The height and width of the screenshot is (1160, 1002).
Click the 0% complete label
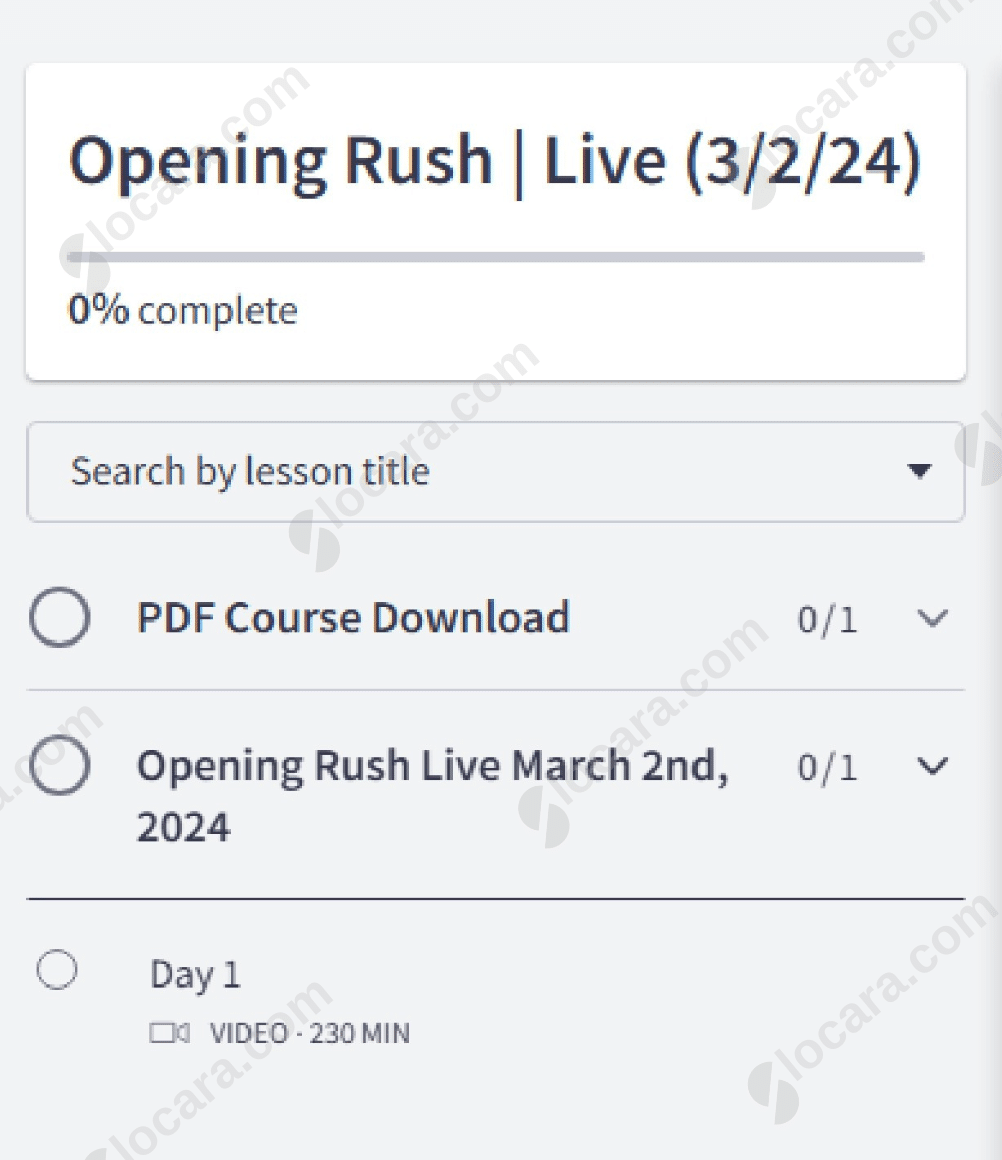(x=183, y=310)
